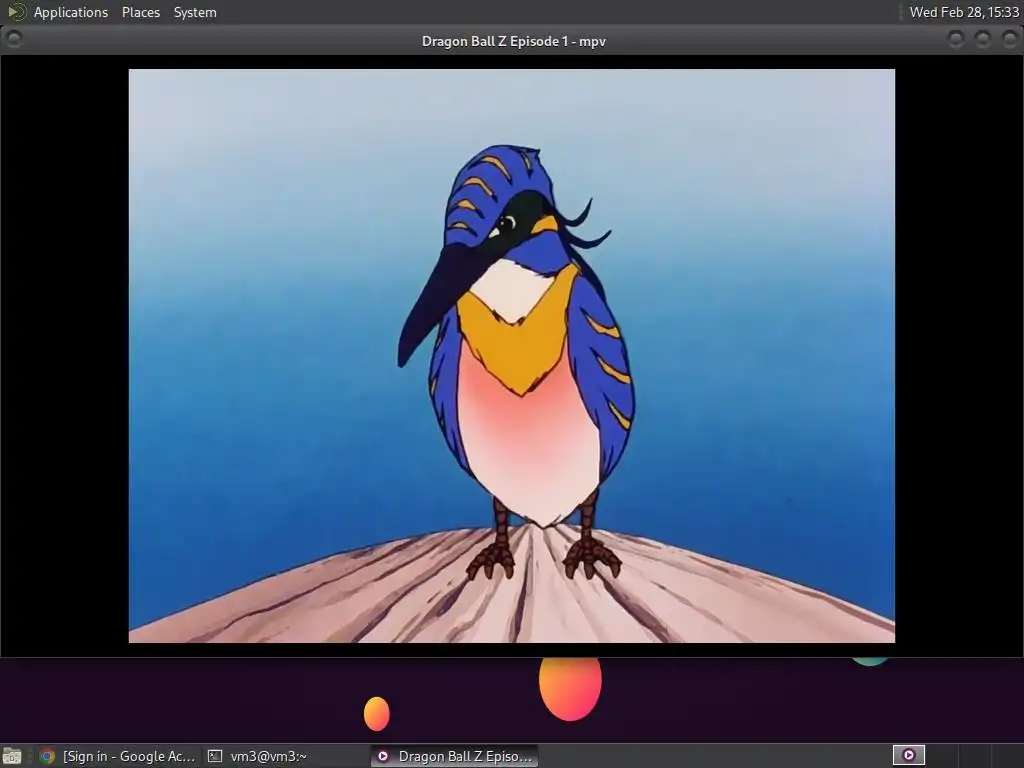The height and width of the screenshot is (768, 1024).
Task: Open the System menu
Action: [195, 12]
